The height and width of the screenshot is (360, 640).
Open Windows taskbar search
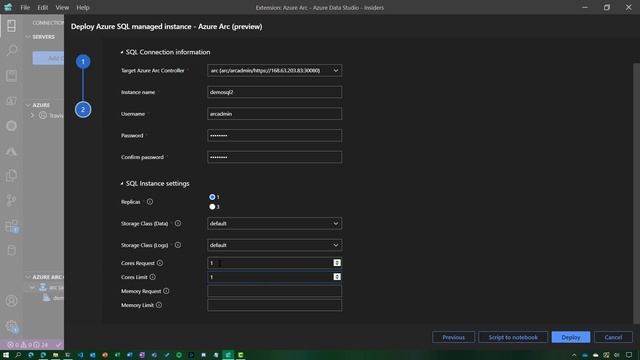point(18,355)
